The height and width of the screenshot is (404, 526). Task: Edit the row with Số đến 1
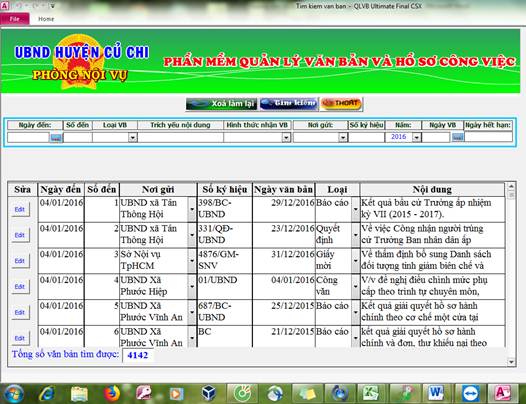pos(19,209)
